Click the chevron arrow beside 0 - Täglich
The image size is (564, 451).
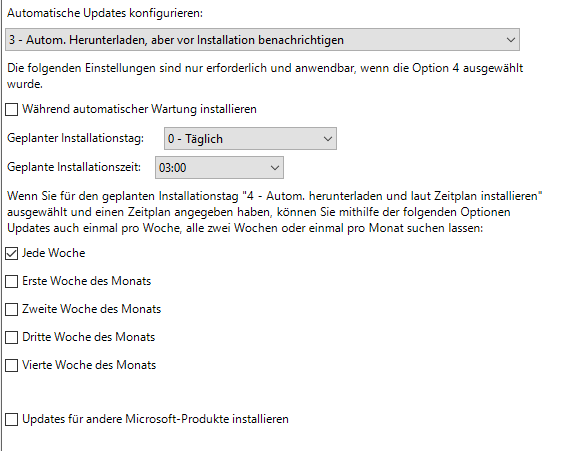pos(327,139)
